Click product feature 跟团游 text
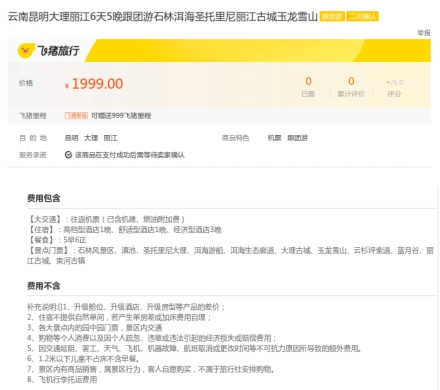 tap(297, 138)
